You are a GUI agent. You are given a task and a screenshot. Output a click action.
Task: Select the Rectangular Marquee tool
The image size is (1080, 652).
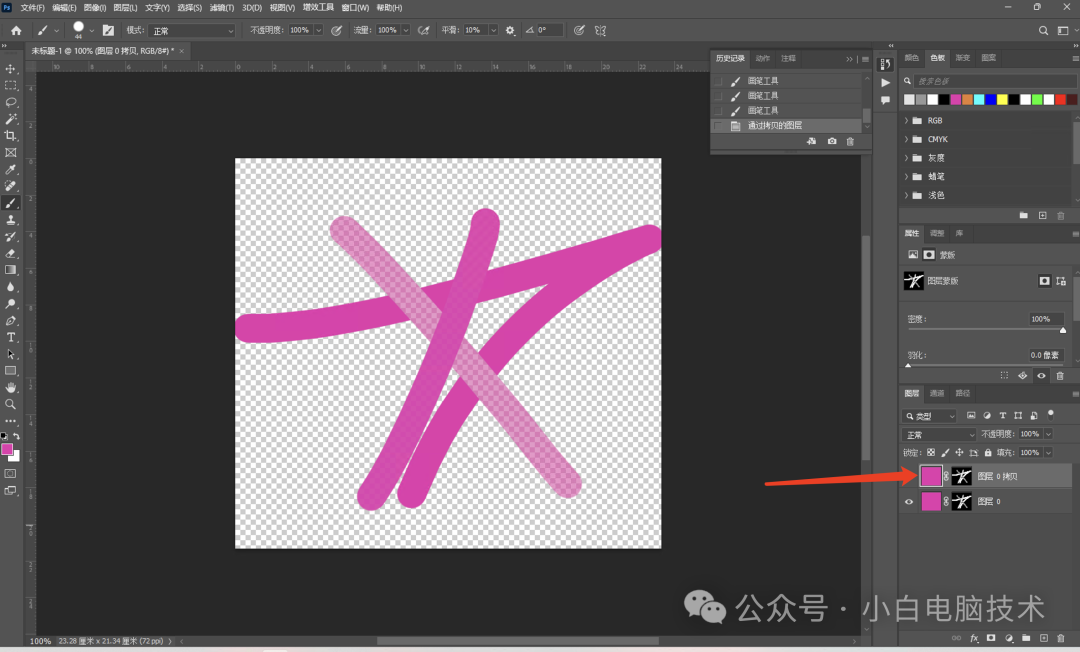[10, 85]
